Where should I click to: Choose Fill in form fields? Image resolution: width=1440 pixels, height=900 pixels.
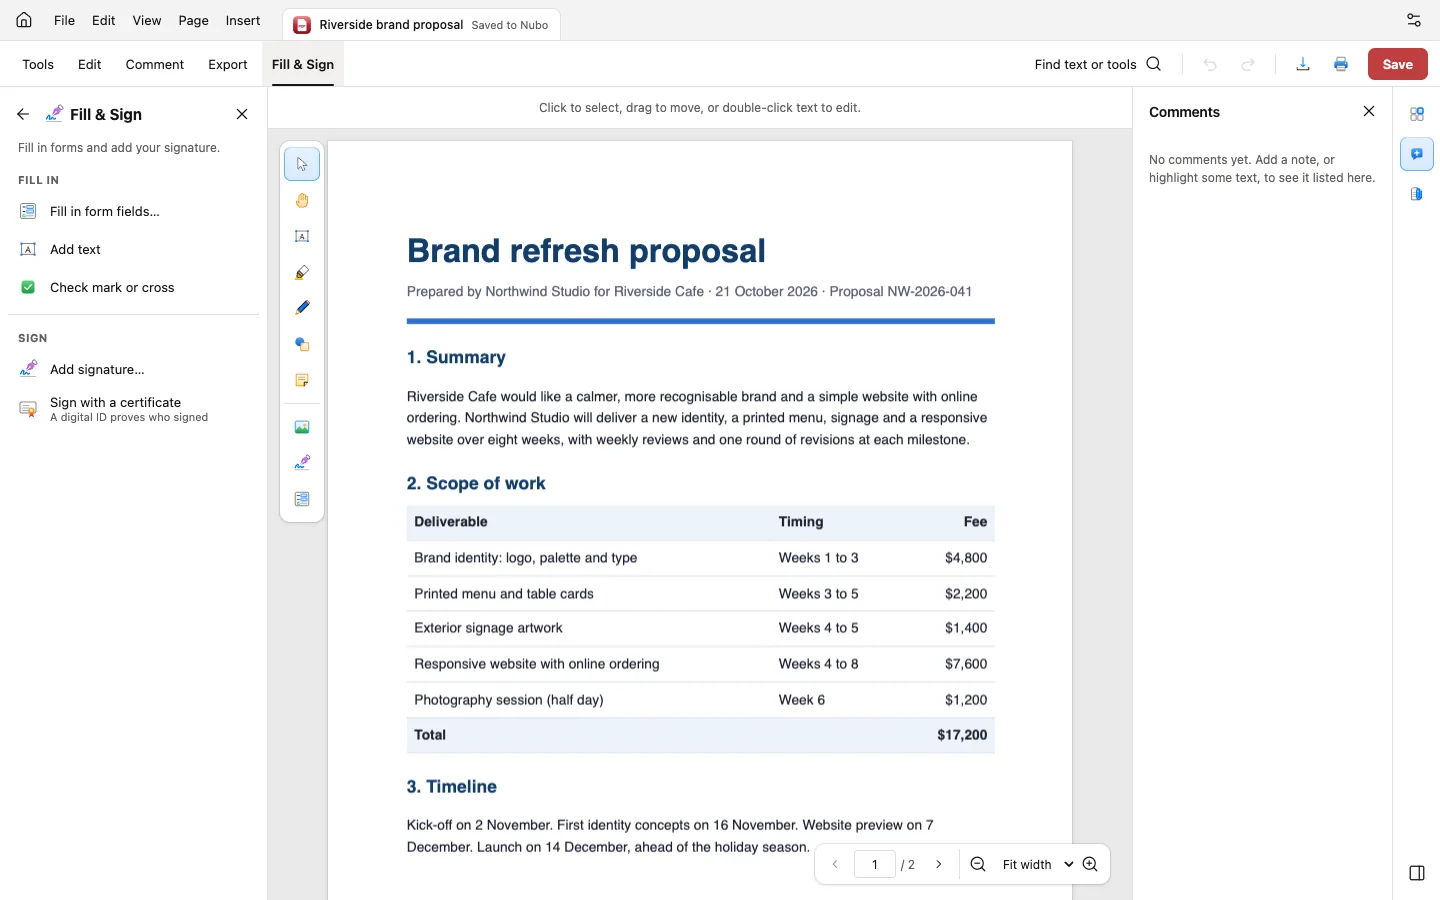(134, 211)
